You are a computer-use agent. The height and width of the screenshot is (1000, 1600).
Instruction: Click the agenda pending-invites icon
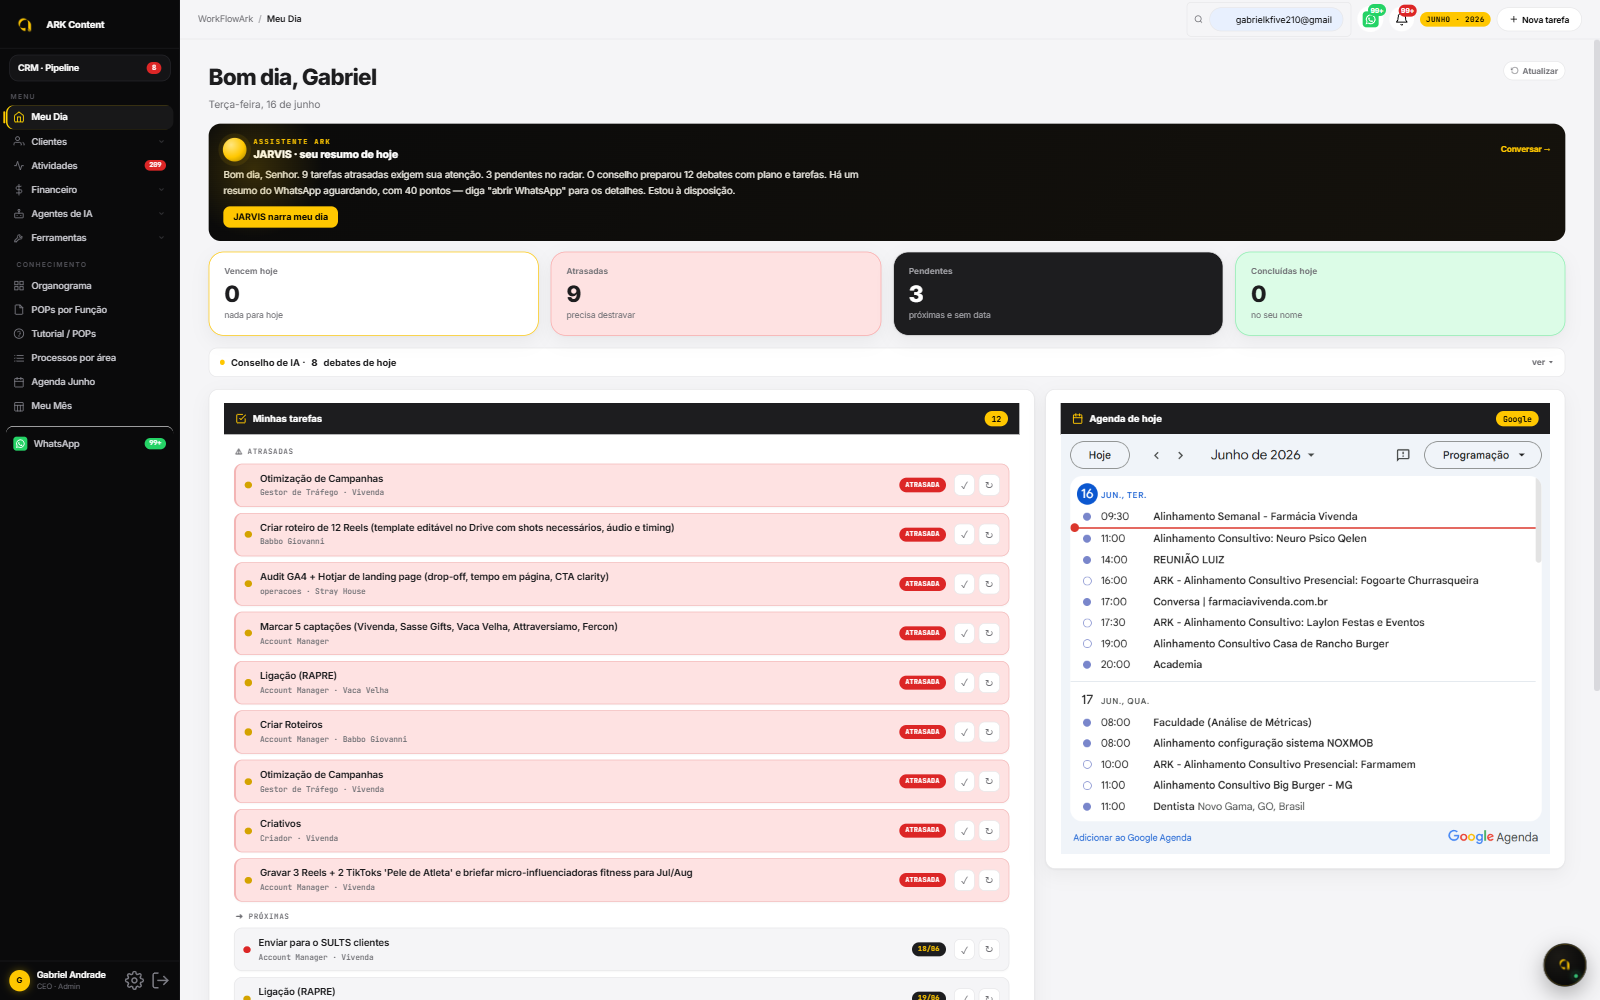(x=1403, y=455)
